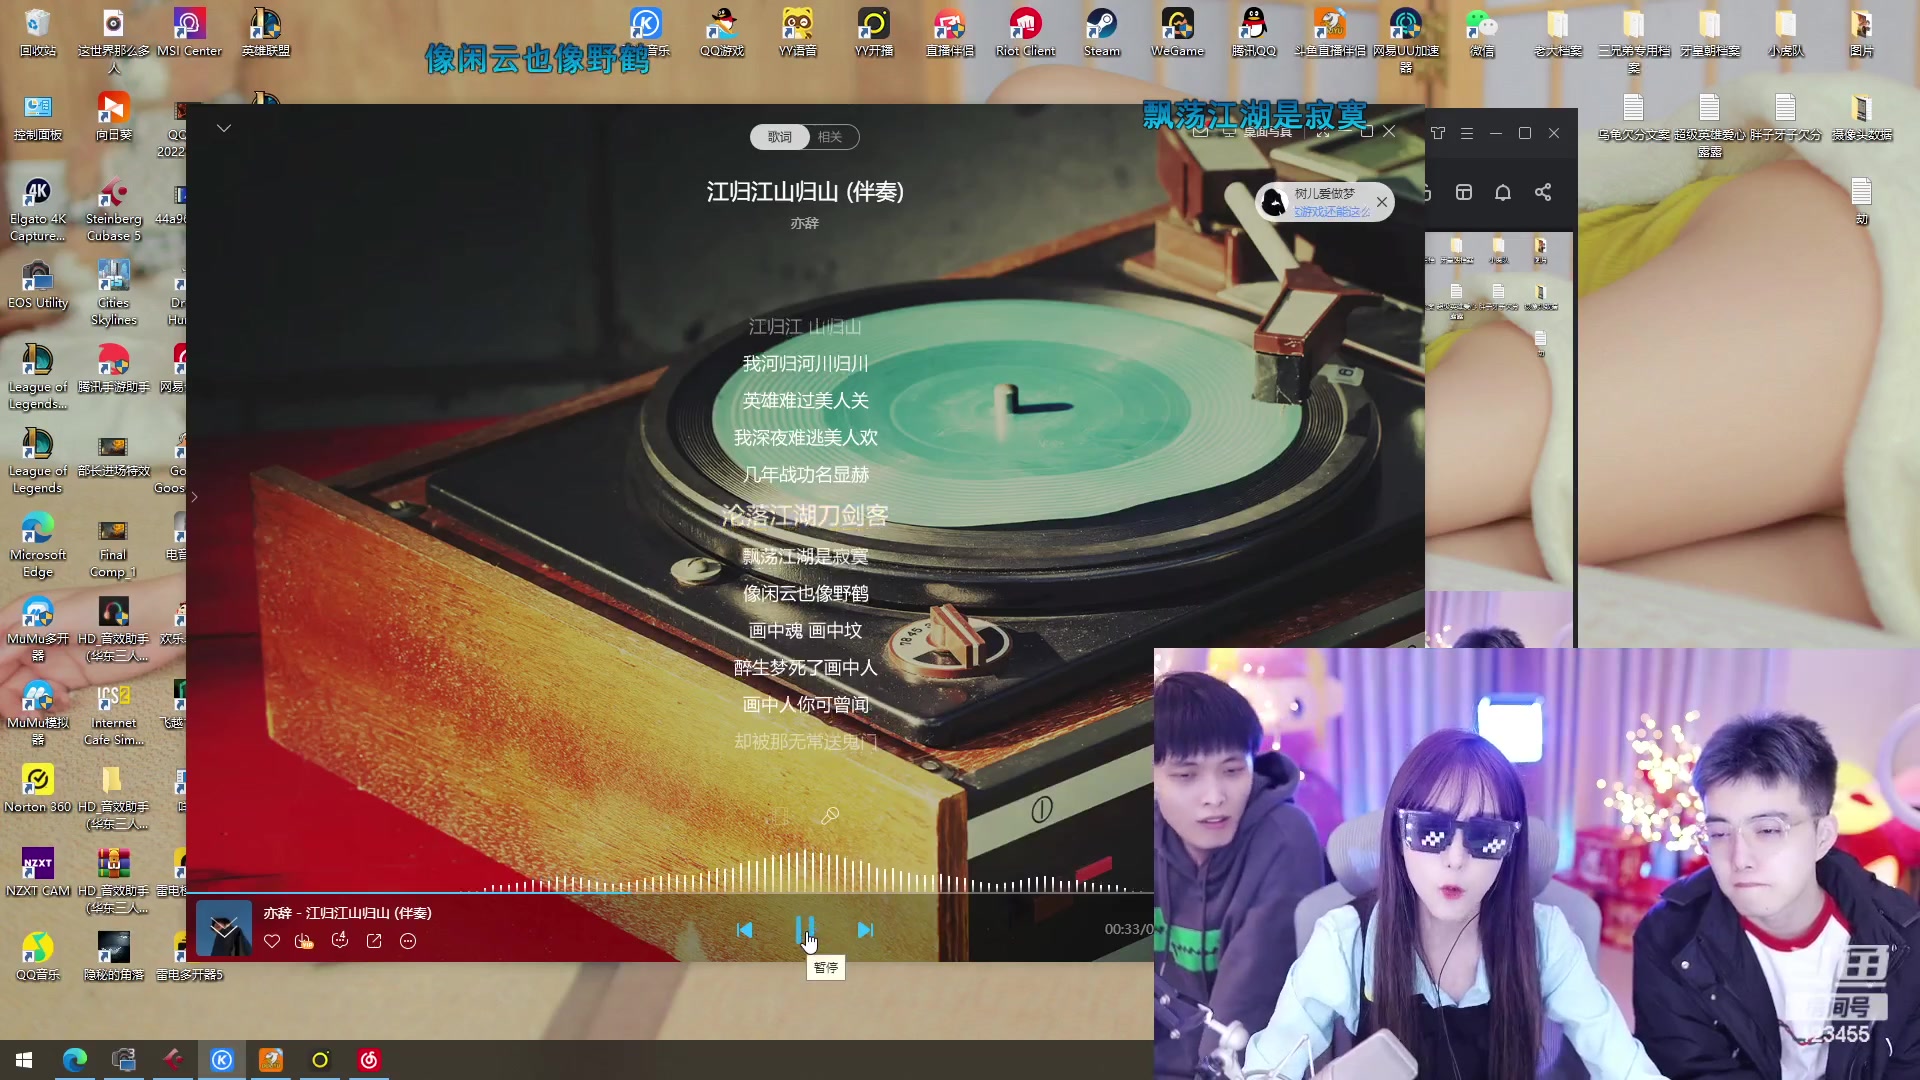
Task: Click the lyric line 我深夜难逃美人欢
Action: [x=805, y=438]
